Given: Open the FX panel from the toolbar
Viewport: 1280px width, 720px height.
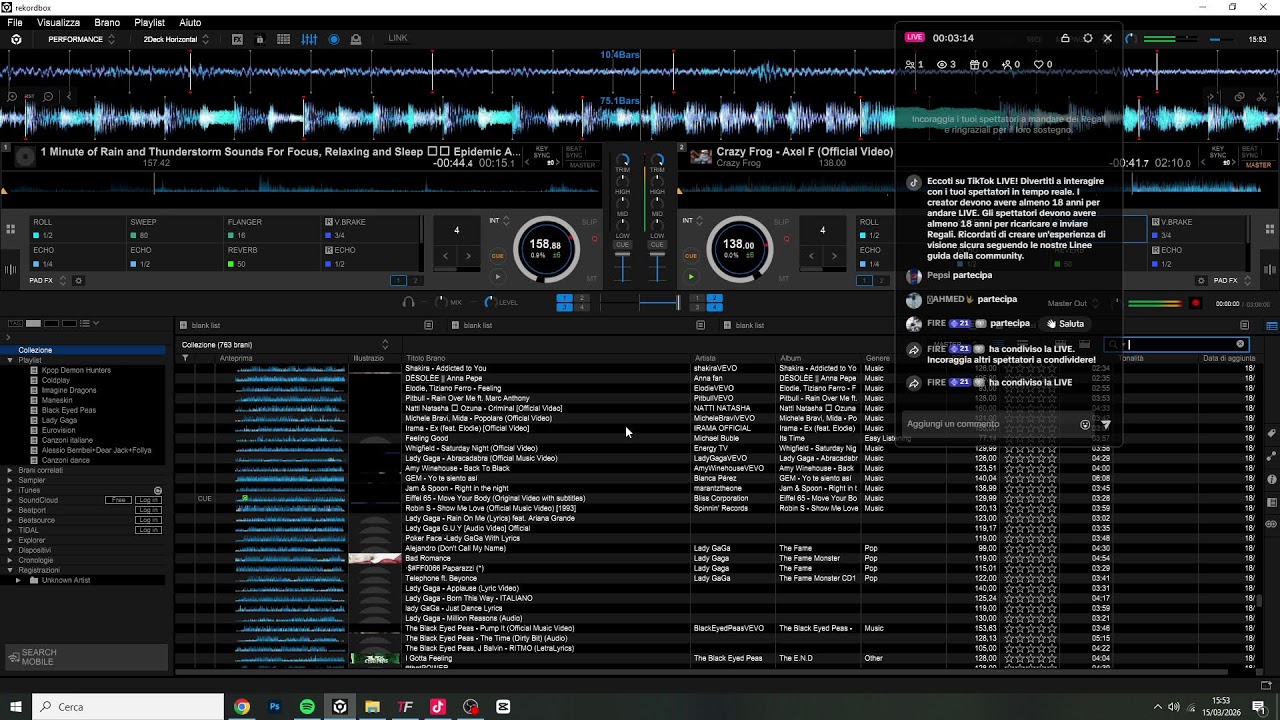Looking at the screenshot, I should 237,39.
